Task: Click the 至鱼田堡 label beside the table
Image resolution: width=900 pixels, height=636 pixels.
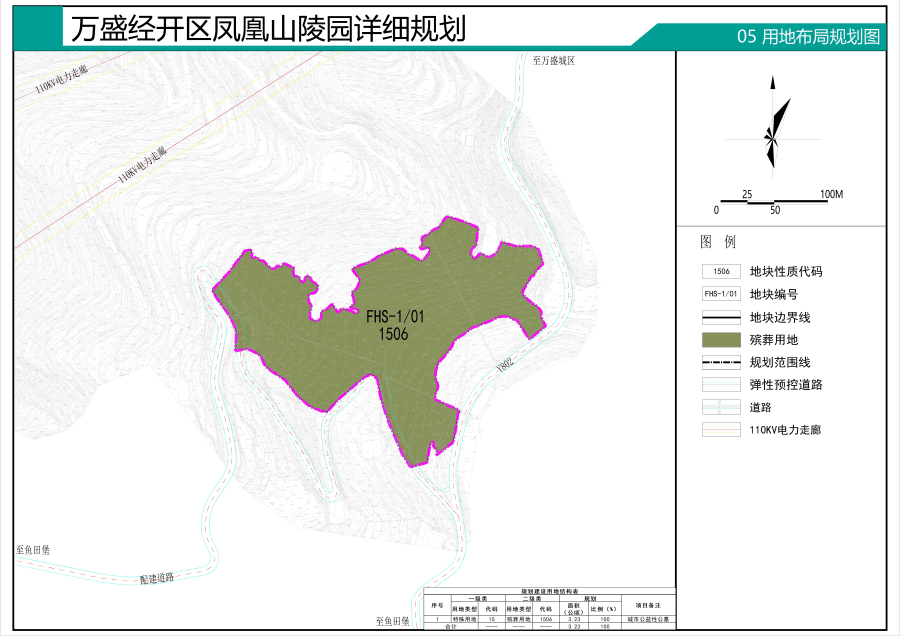Action: pyautogui.click(x=393, y=621)
